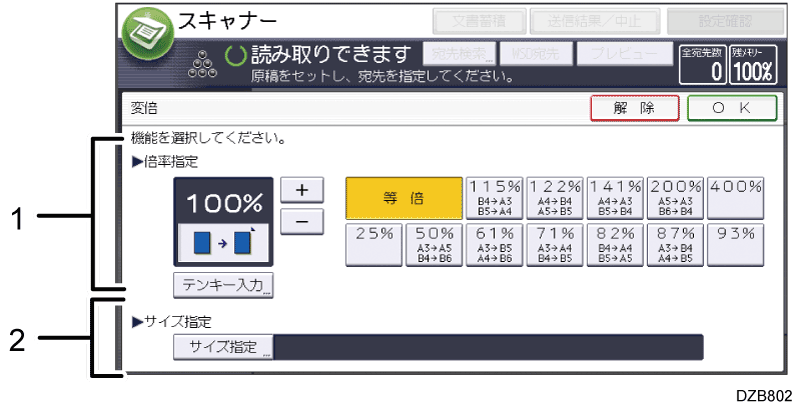Confirm with the OK button
Viewport: 792px width, 407px height.
[731, 108]
